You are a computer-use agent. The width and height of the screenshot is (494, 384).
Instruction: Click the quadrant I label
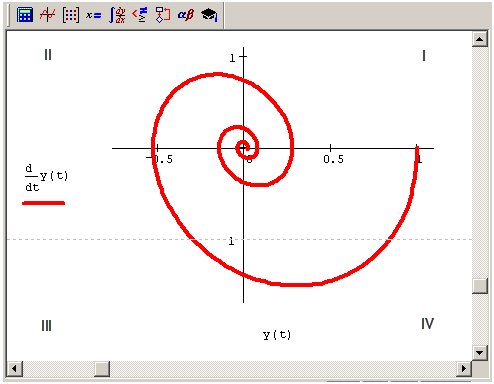click(x=424, y=55)
